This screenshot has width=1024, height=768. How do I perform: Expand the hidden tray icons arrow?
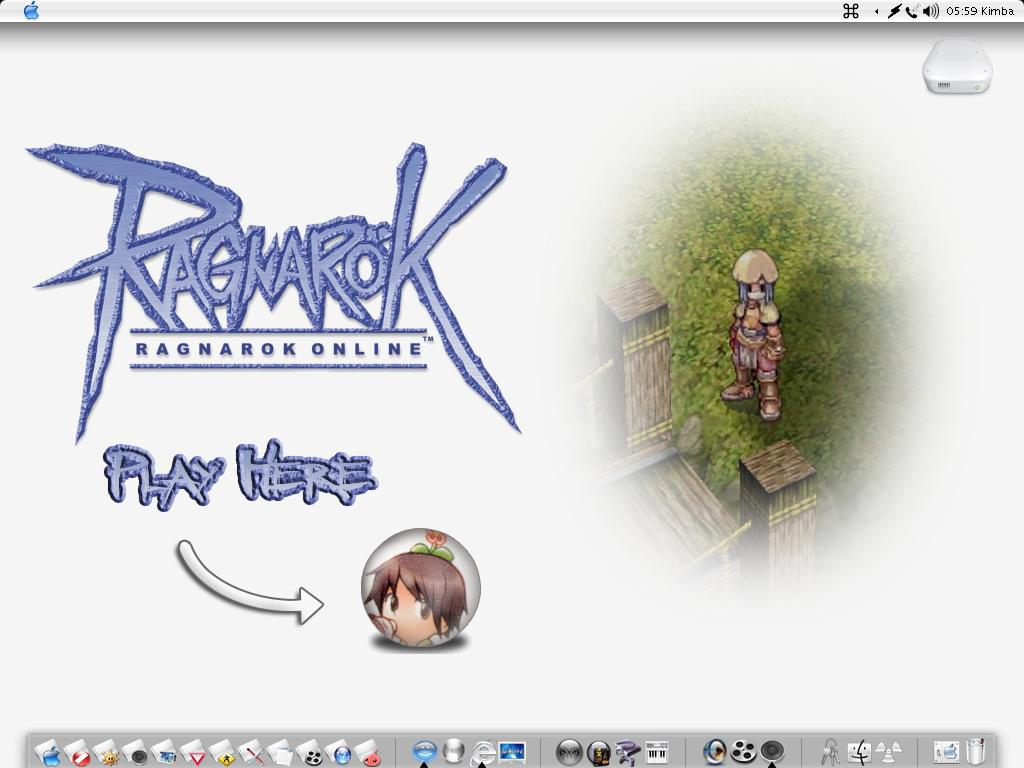point(876,11)
